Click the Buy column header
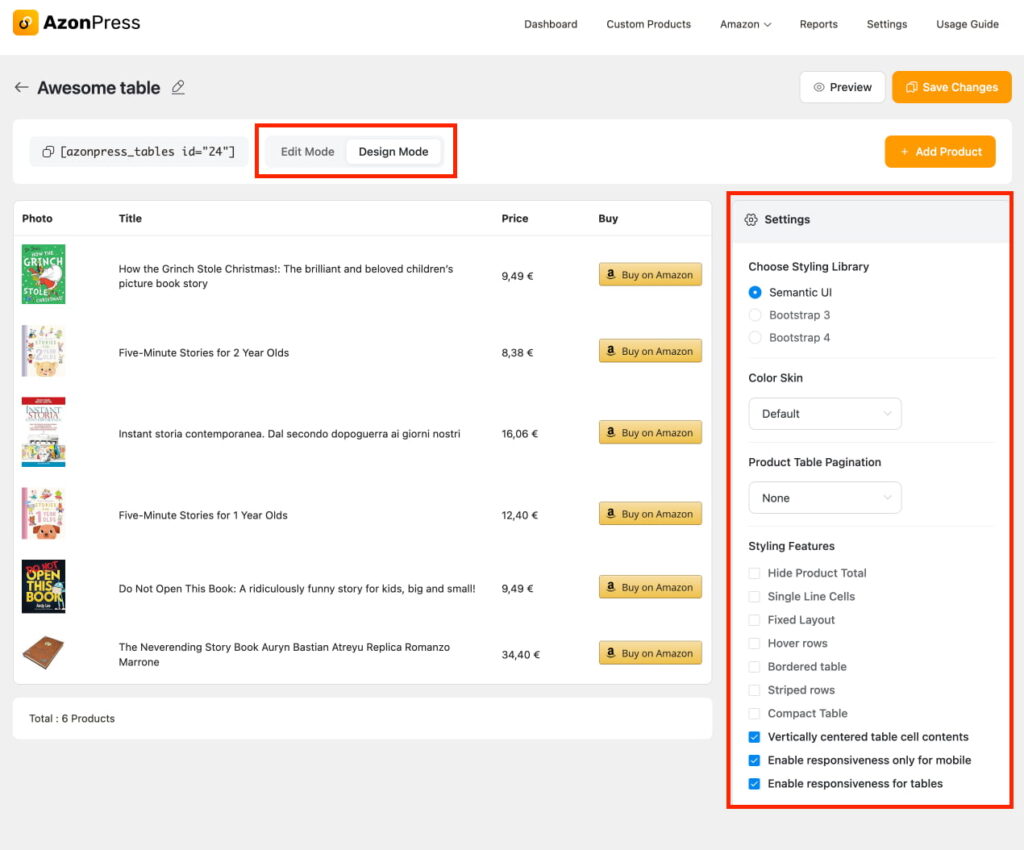 (x=608, y=219)
